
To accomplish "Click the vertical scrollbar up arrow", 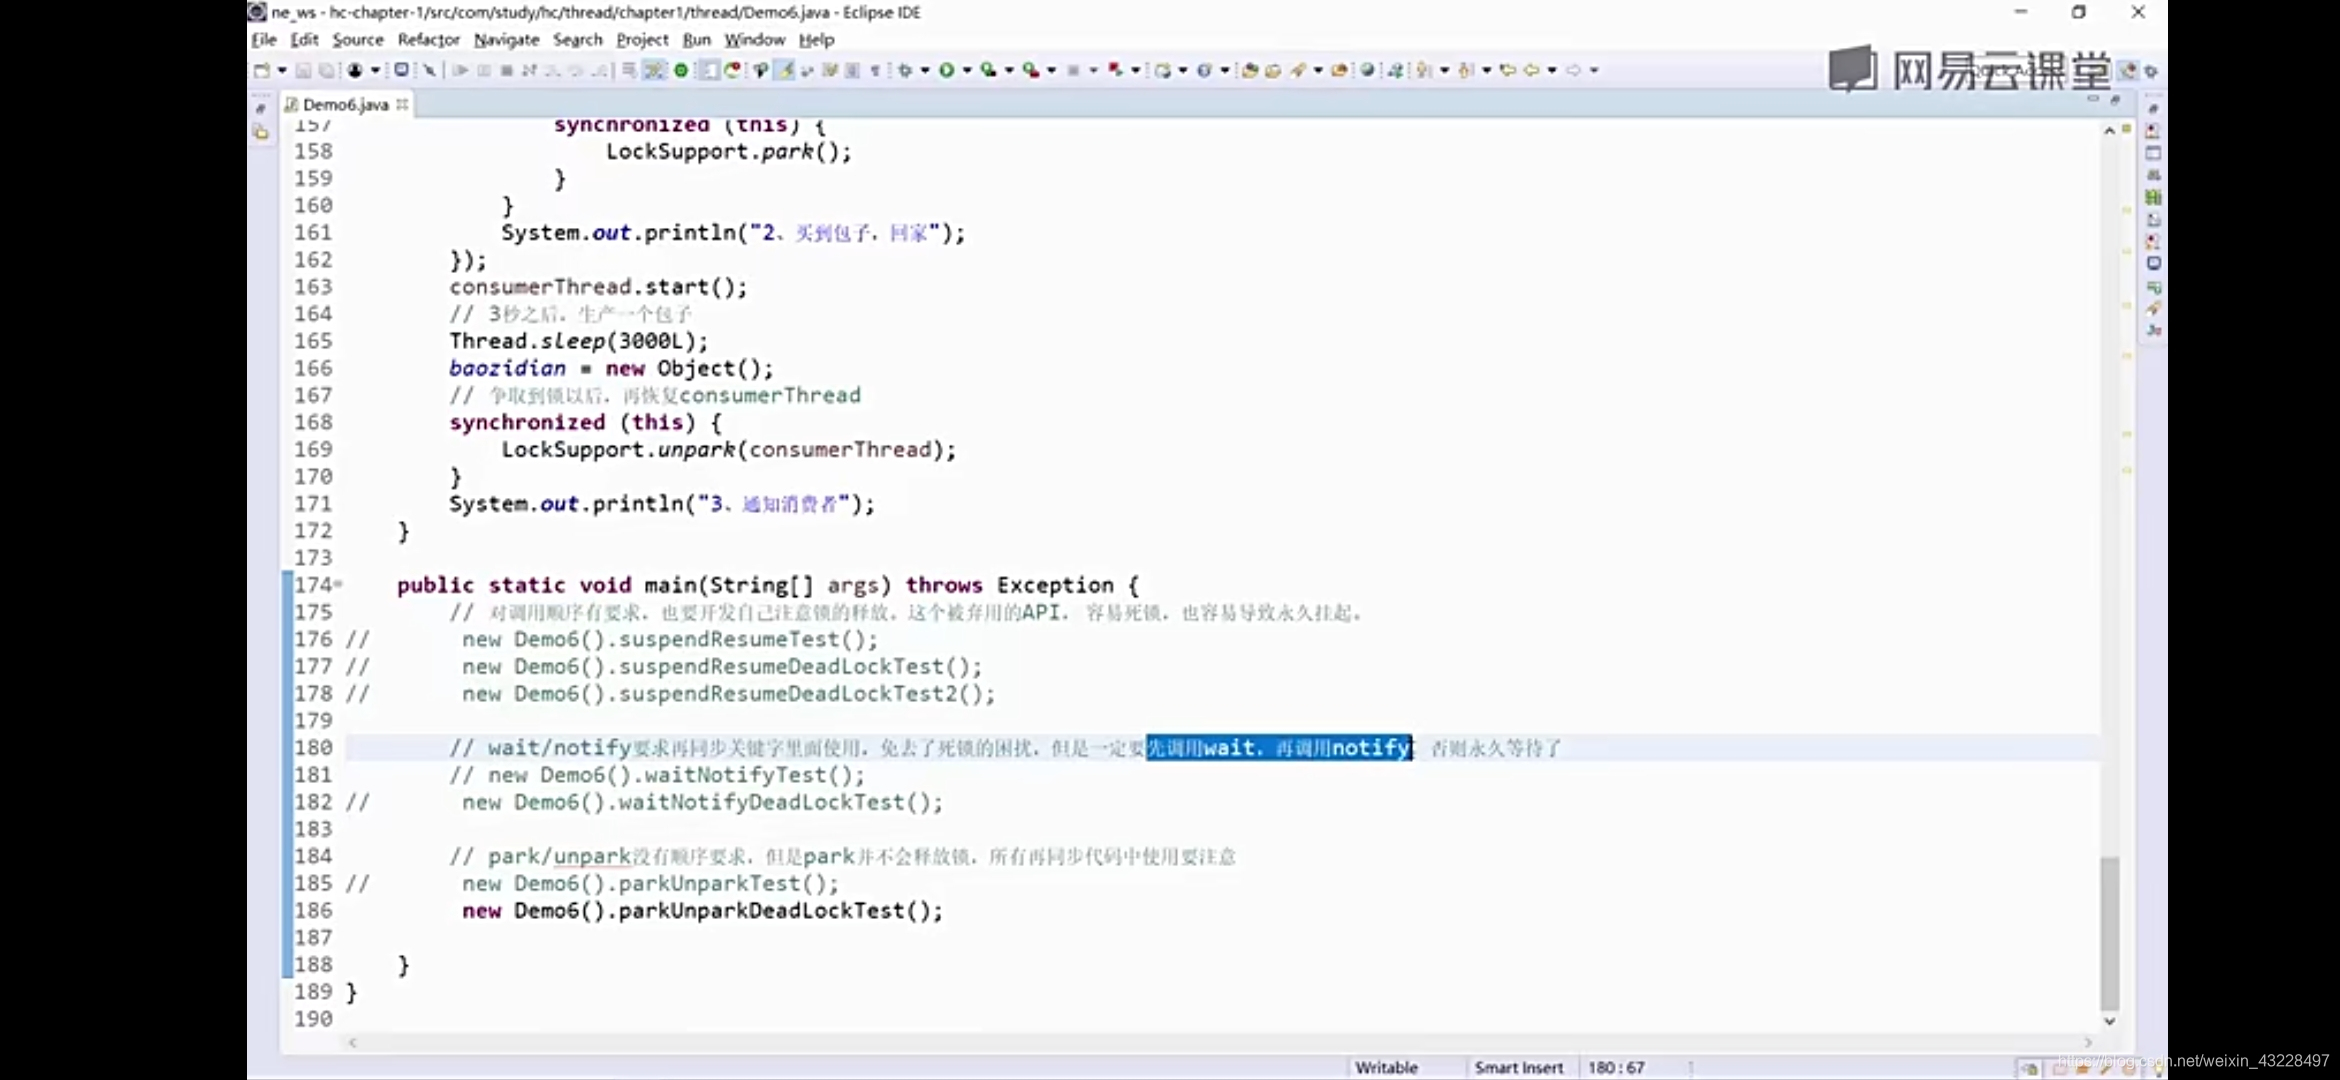I will 2109,131.
